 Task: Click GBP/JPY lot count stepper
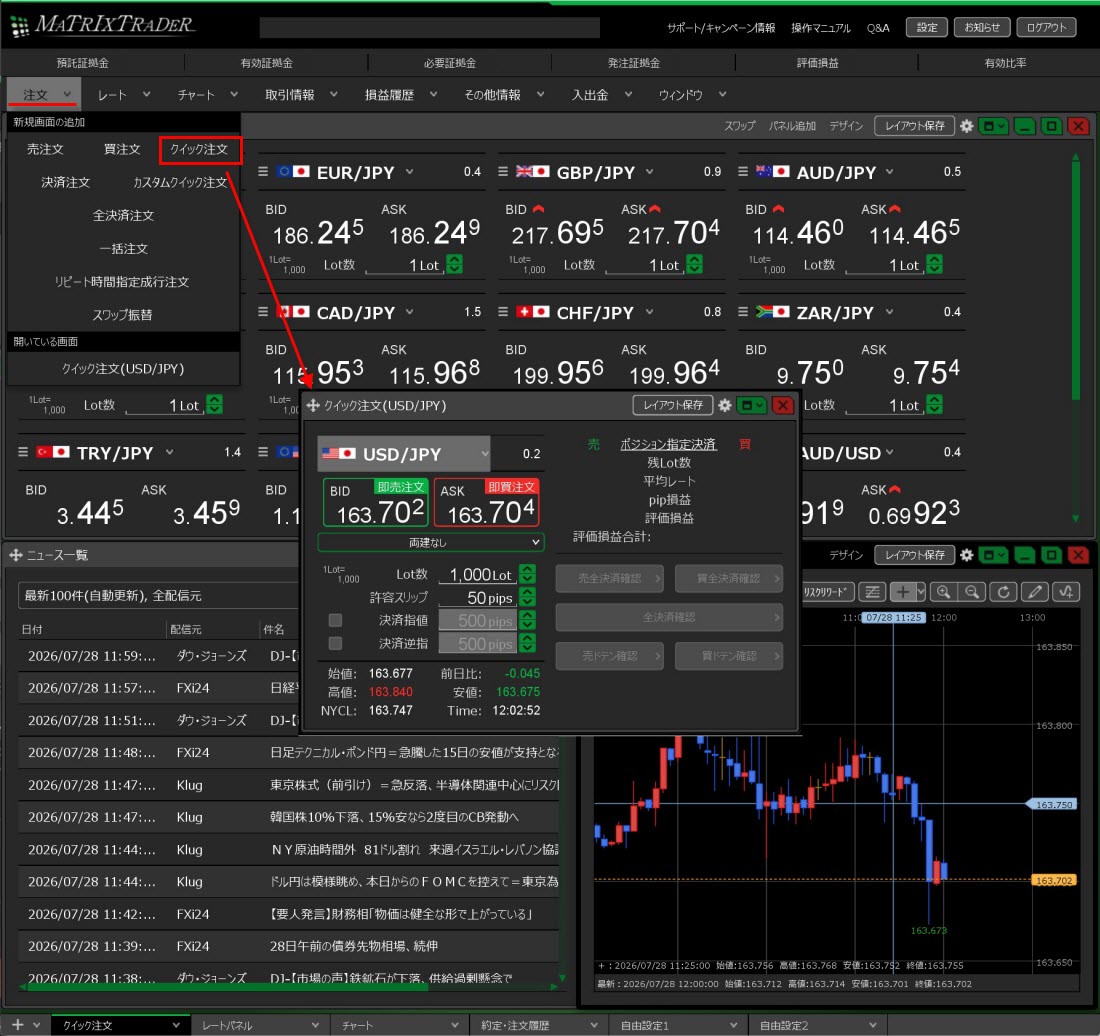(695, 264)
